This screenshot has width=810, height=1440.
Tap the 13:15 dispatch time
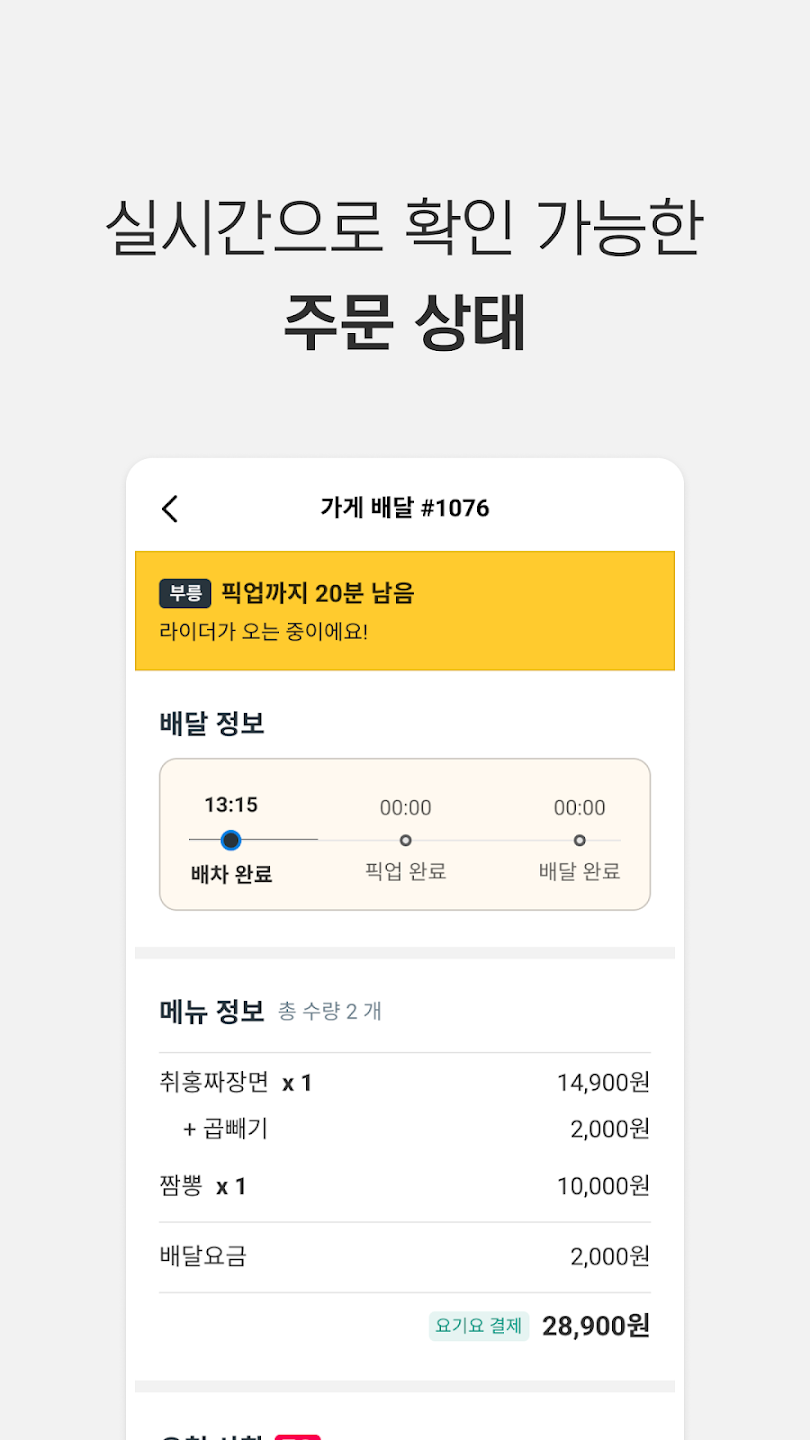[231, 805]
